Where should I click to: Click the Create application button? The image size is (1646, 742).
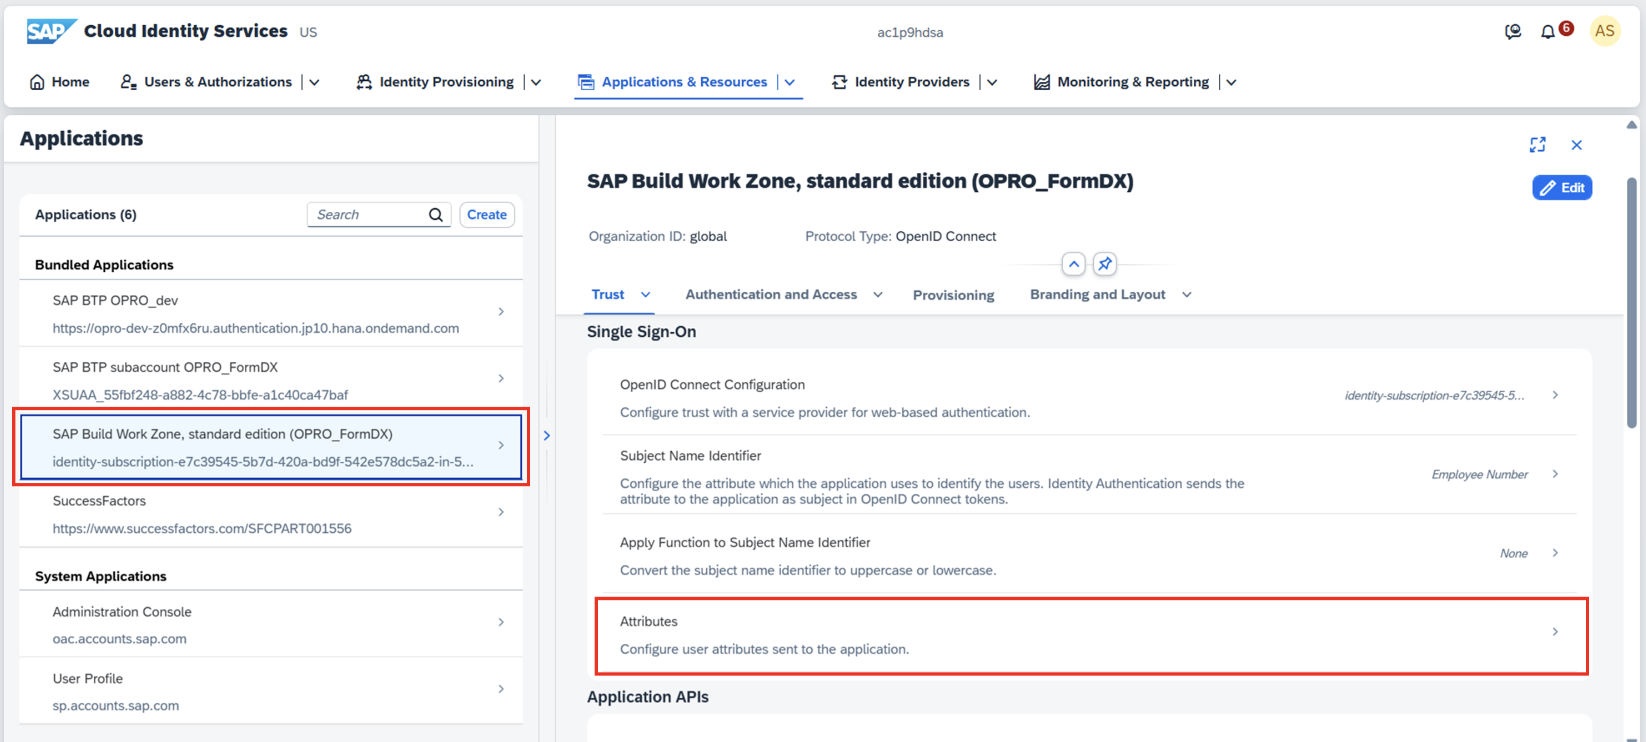pyautogui.click(x=487, y=215)
